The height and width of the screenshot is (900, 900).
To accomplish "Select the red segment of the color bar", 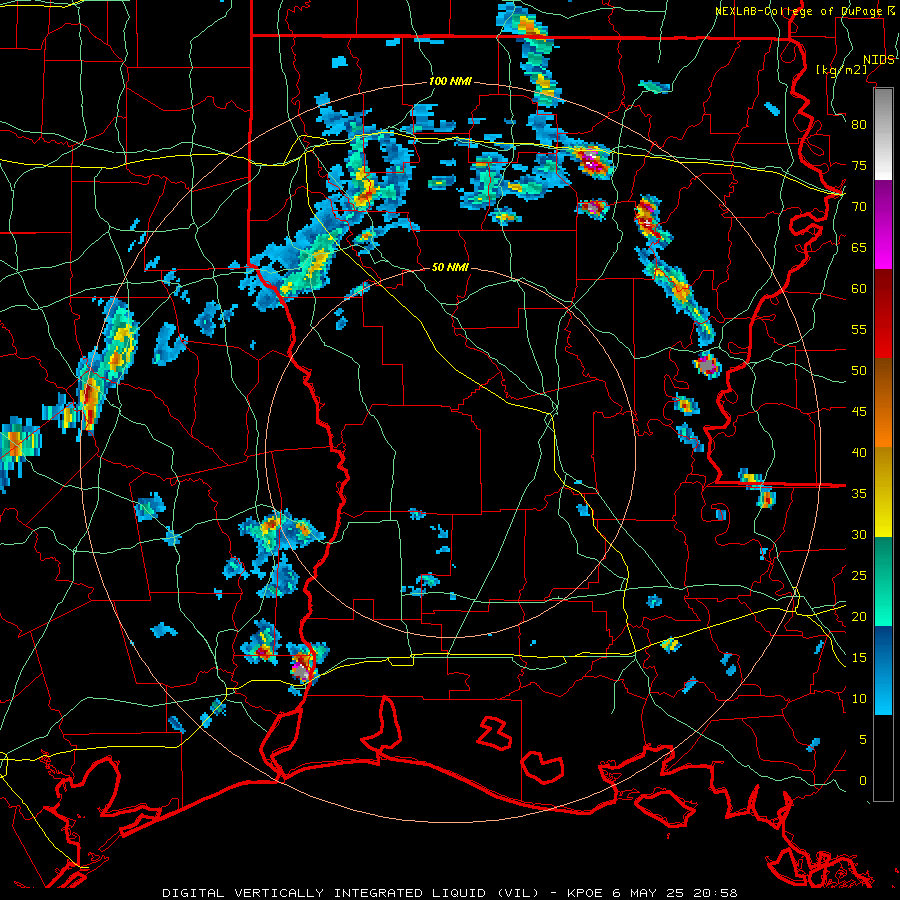I will click(883, 313).
